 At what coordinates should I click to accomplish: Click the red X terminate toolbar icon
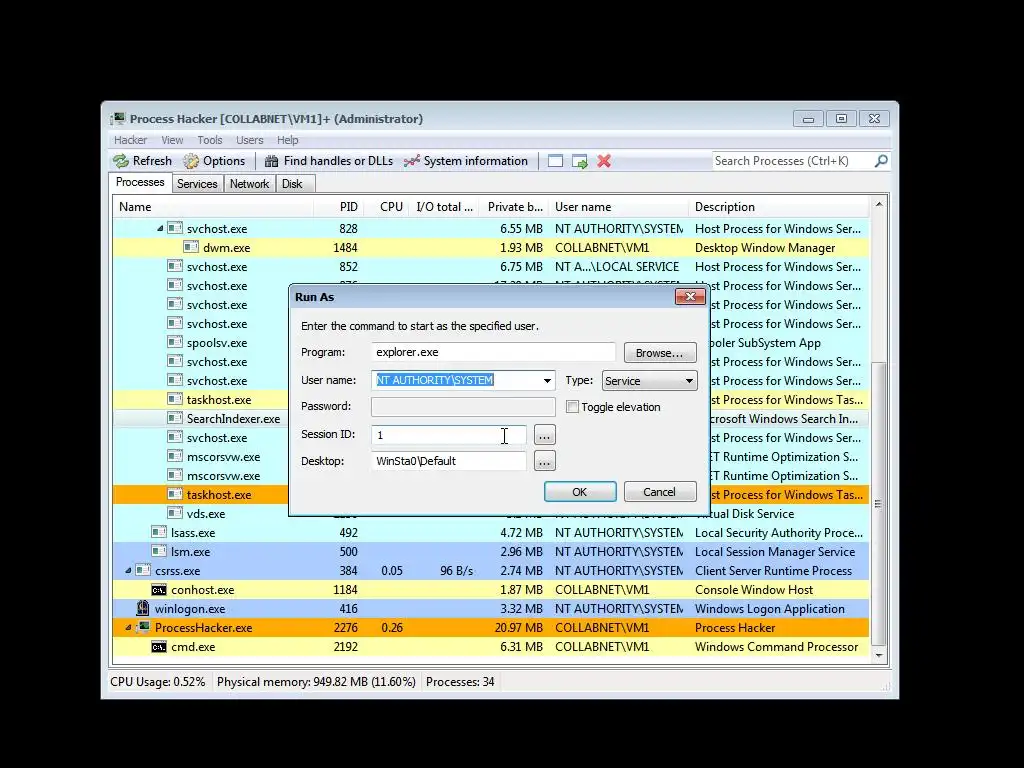click(604, 161)
